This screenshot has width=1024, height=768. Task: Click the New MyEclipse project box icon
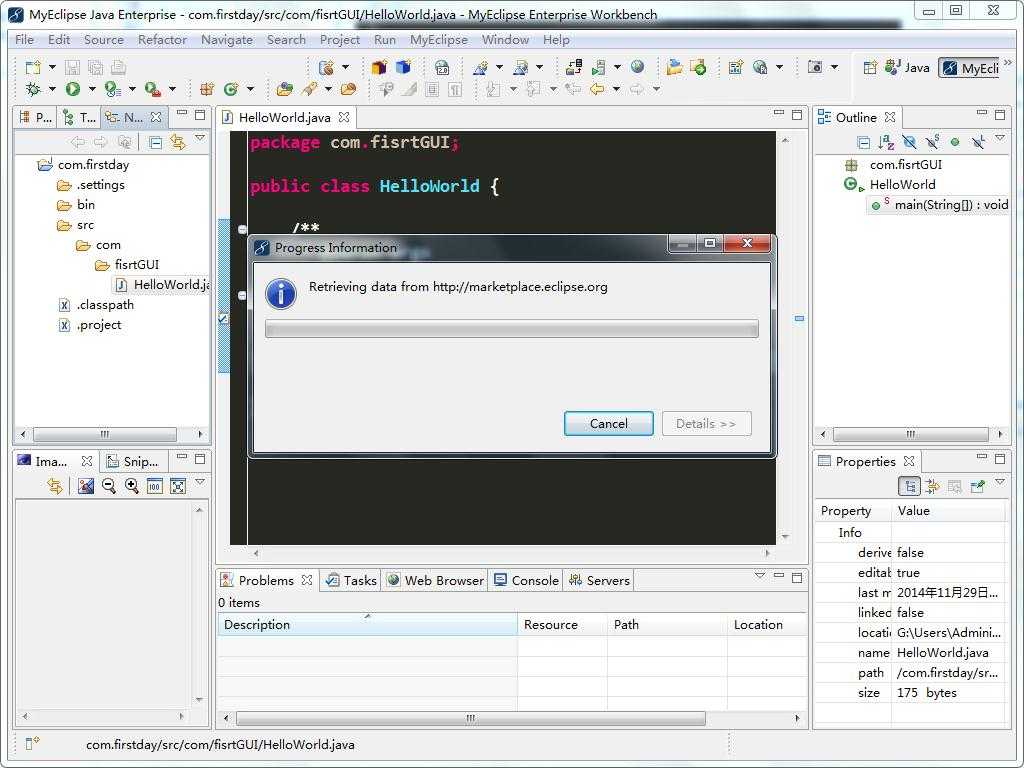379,67
